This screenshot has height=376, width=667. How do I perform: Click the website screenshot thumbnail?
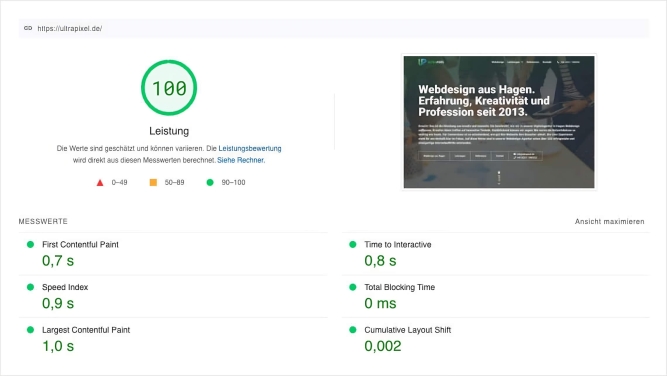(x=499, y=122)
